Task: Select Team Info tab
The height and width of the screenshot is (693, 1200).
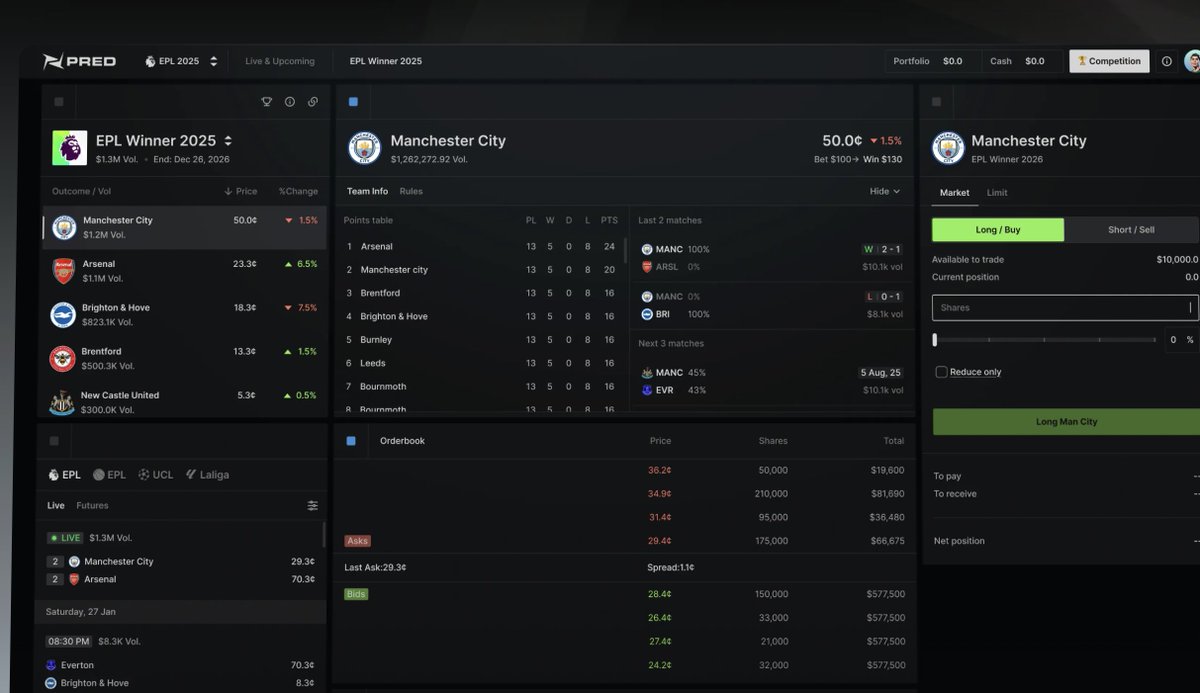Action: 367,191
